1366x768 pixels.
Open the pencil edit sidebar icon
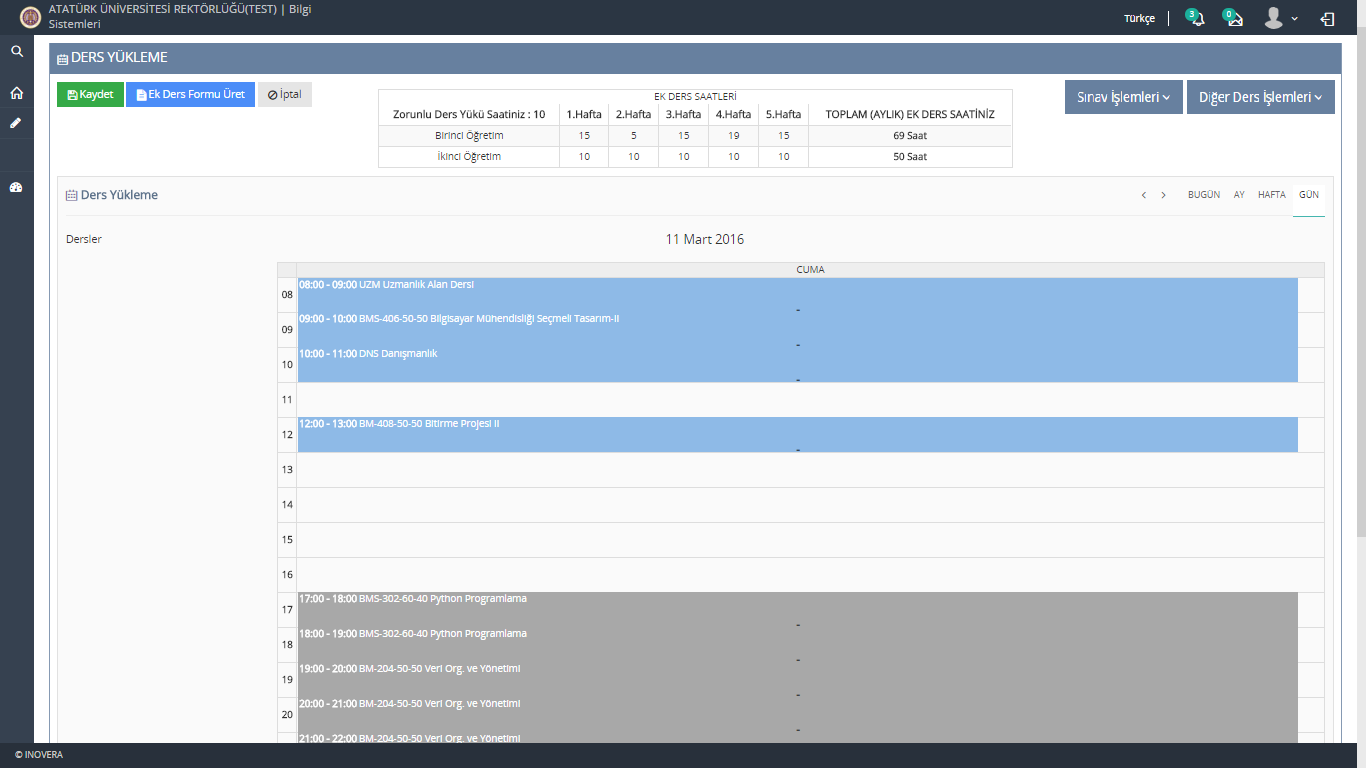tap(16, 123)
